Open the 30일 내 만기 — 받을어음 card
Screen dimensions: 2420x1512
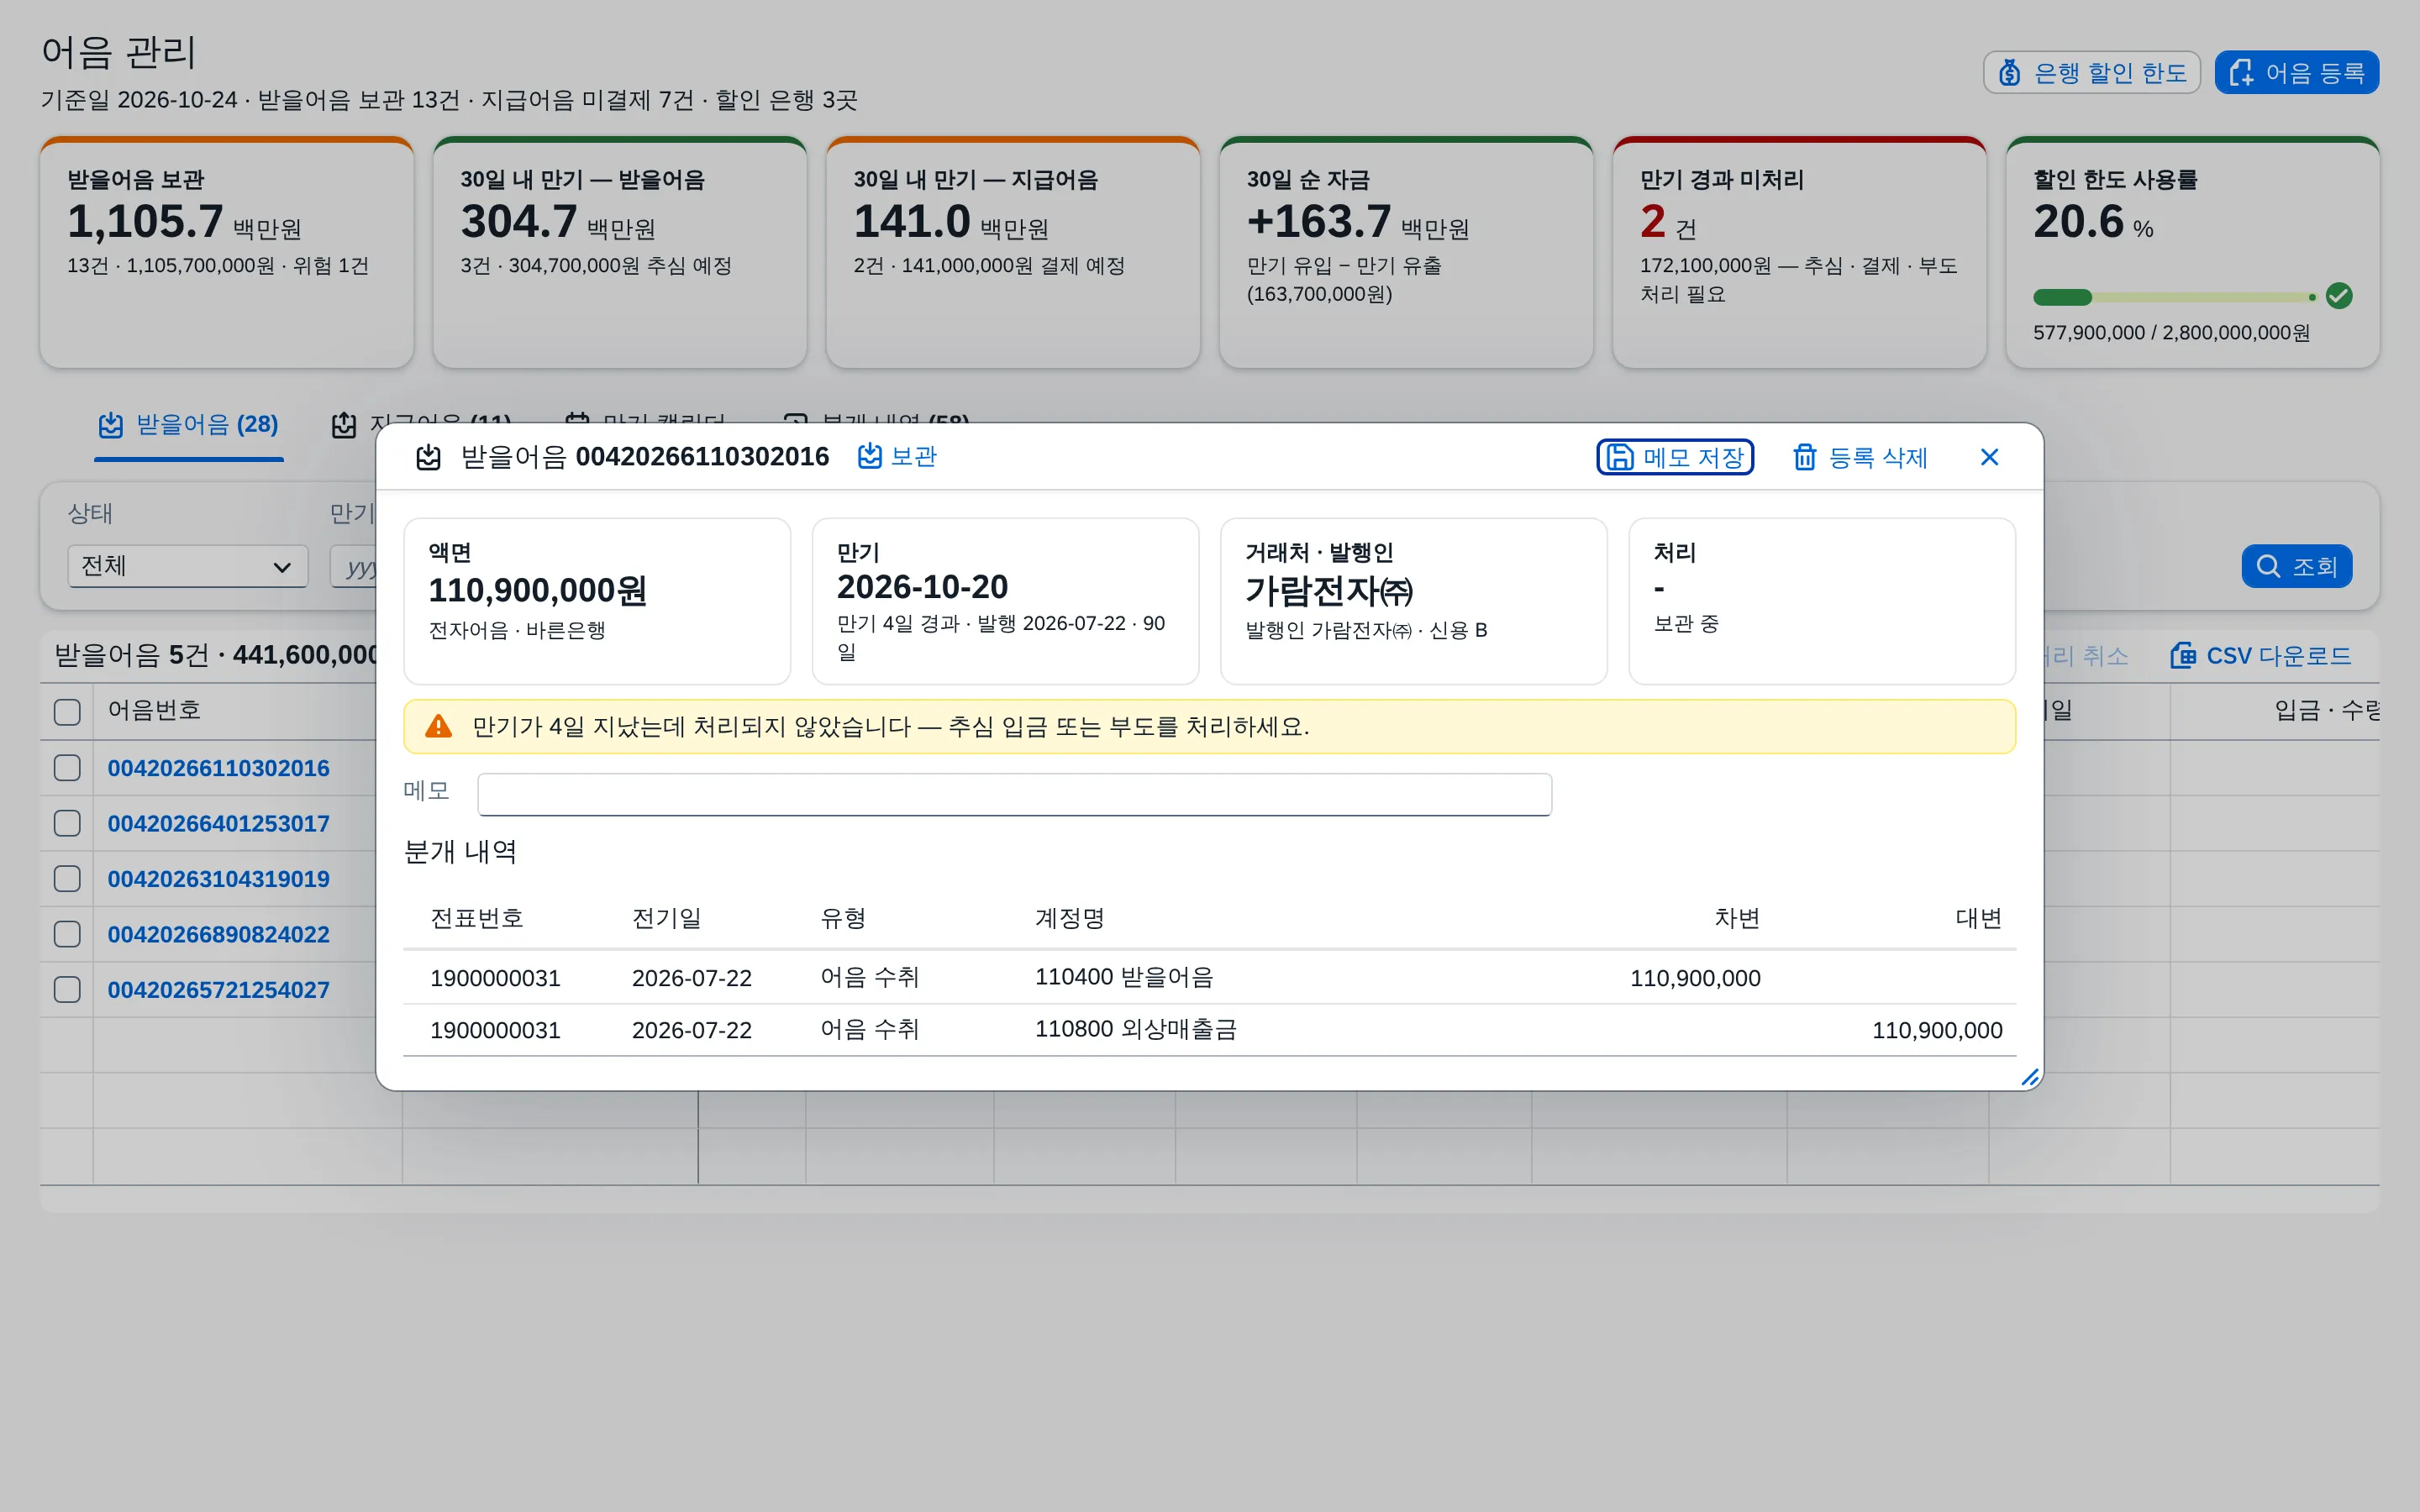tap(620, 252)
